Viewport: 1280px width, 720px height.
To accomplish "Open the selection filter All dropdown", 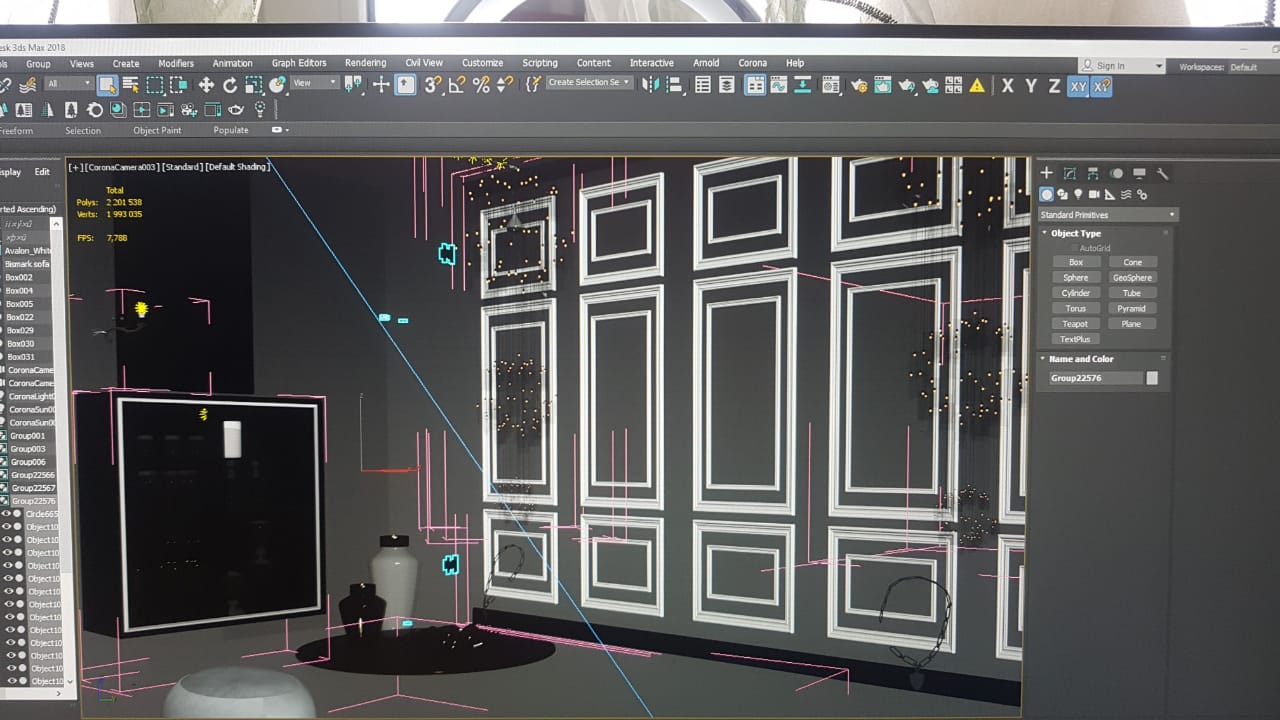I will tap(67, 83).
